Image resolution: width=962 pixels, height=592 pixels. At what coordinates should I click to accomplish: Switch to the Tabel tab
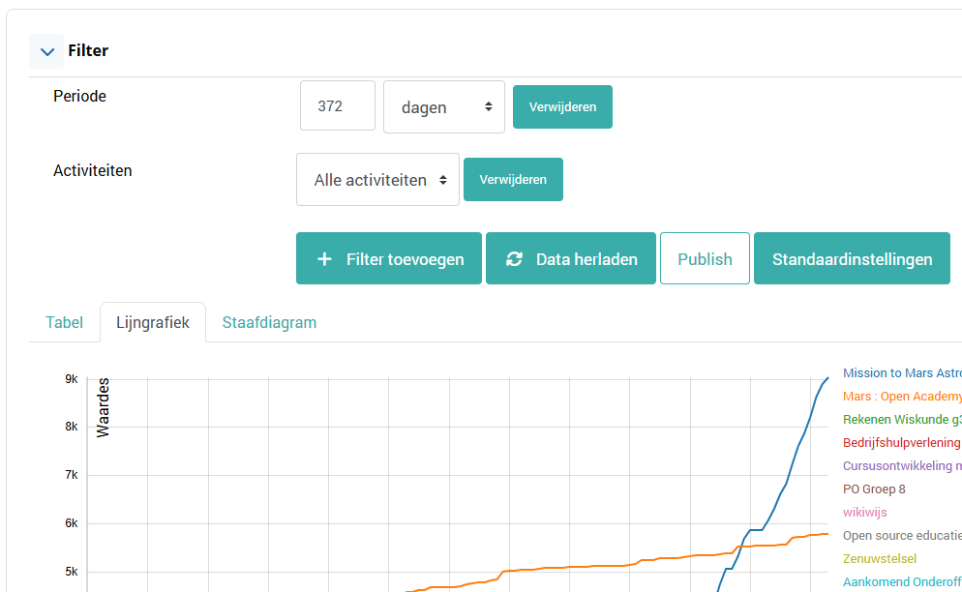(x=64, y=323)
